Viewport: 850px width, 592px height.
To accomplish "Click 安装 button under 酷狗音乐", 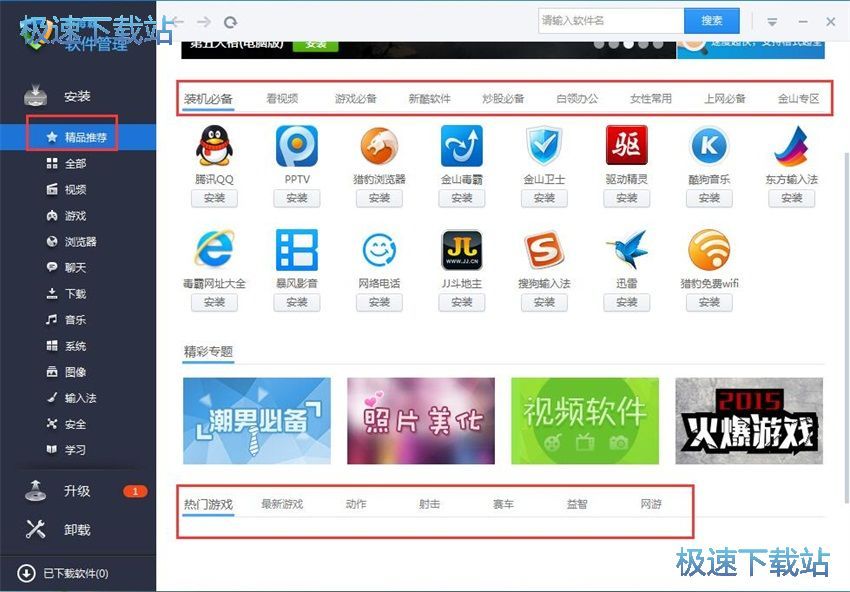I will coord(709,198).
